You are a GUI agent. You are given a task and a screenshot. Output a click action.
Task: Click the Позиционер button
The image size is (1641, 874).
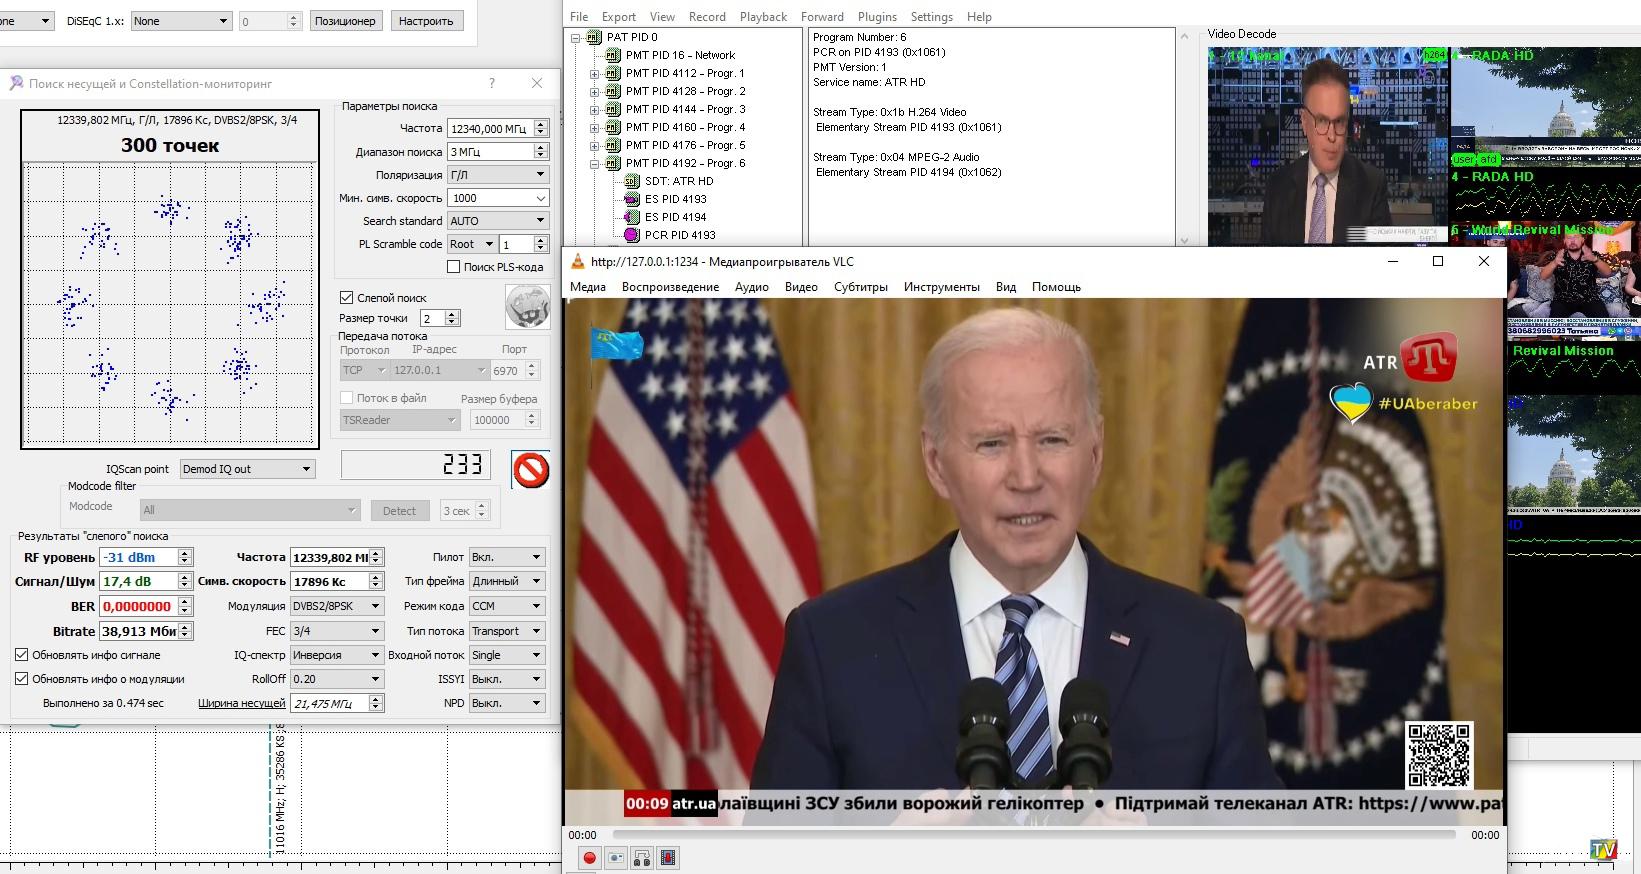(x=345, y=21)
